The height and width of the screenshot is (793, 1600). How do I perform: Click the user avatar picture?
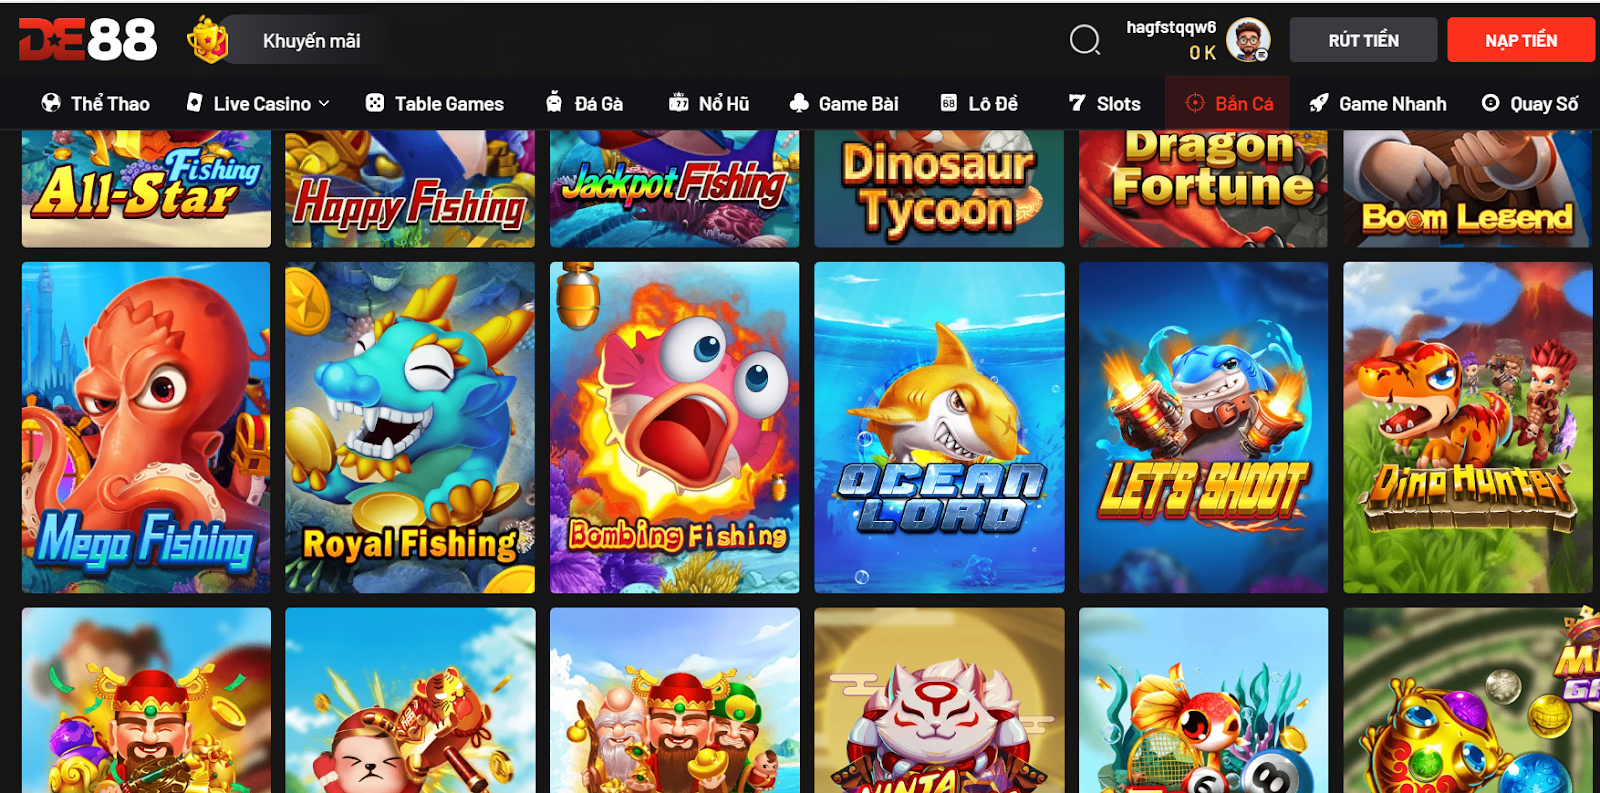click(x=1247, y=40)
